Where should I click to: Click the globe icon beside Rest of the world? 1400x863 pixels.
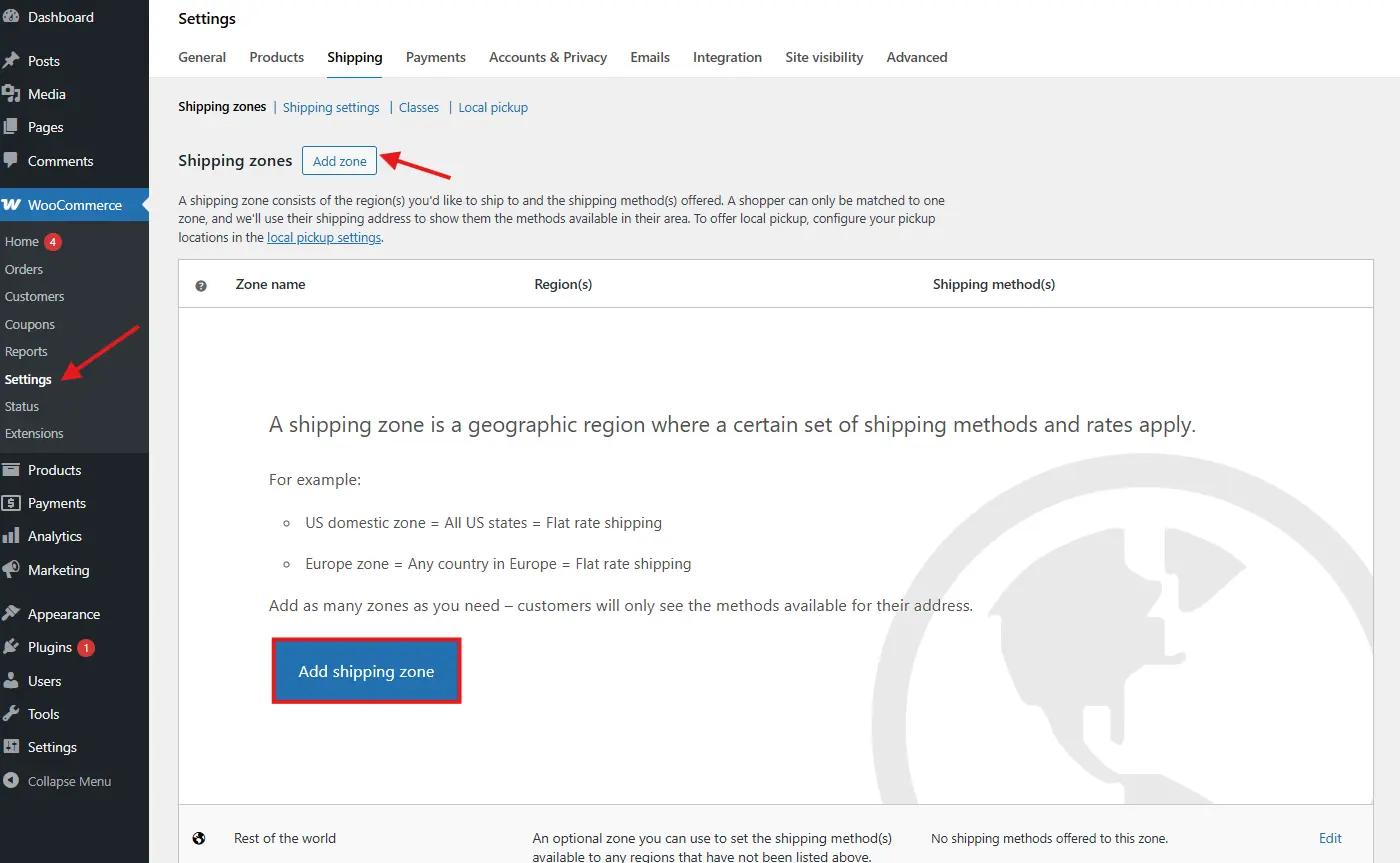(199, 838)
